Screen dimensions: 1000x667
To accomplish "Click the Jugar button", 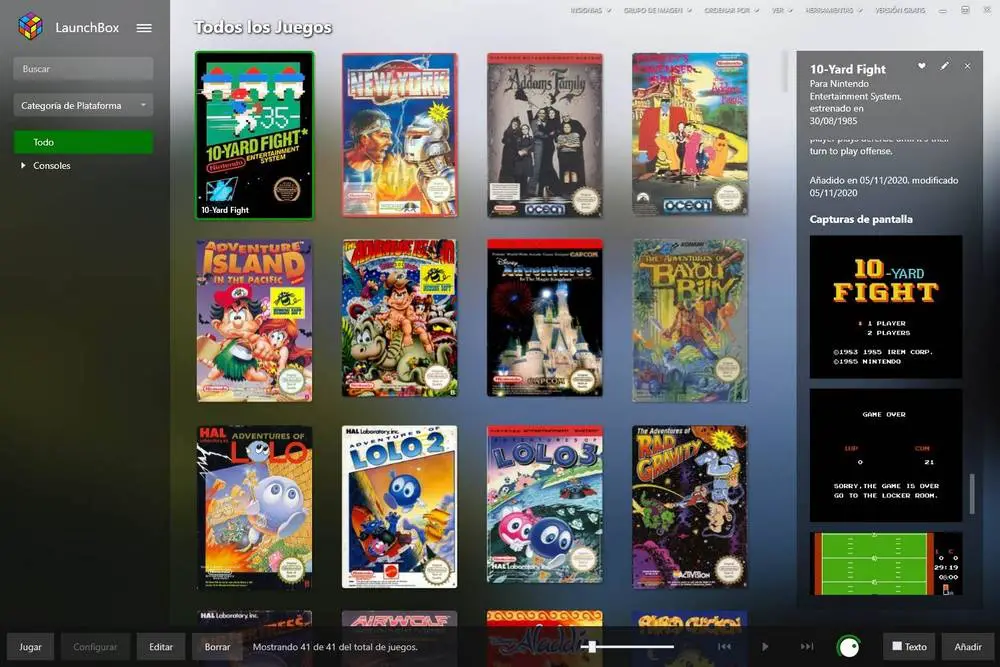I will (x=30, y=647).
